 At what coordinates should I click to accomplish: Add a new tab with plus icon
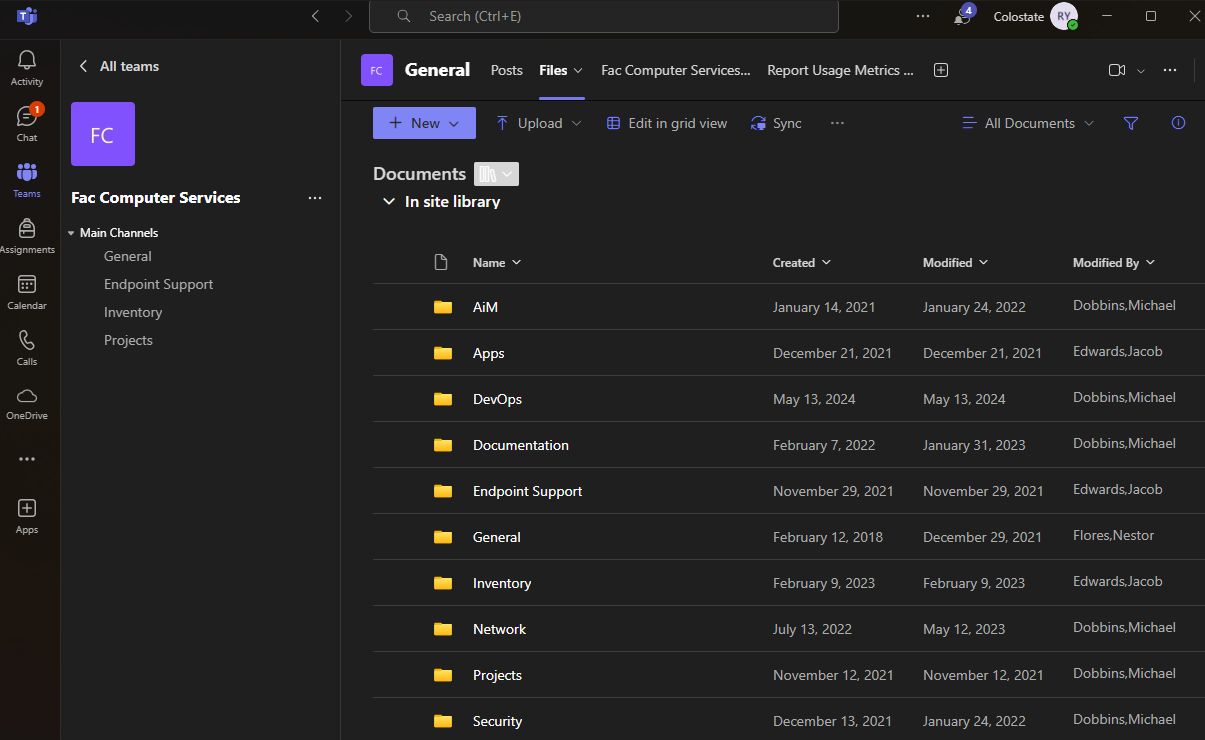click(940, 70)
